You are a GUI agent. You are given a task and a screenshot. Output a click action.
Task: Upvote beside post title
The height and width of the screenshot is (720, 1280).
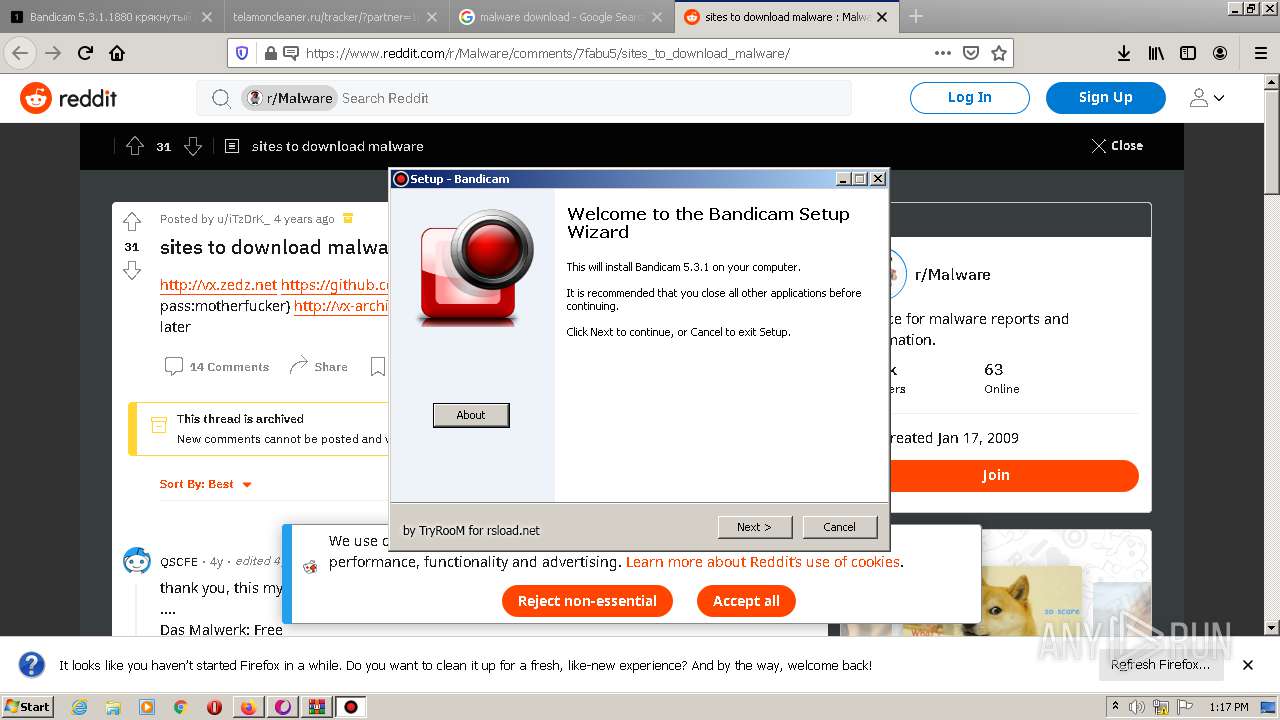pyautogui.click(x=132, y=222)
